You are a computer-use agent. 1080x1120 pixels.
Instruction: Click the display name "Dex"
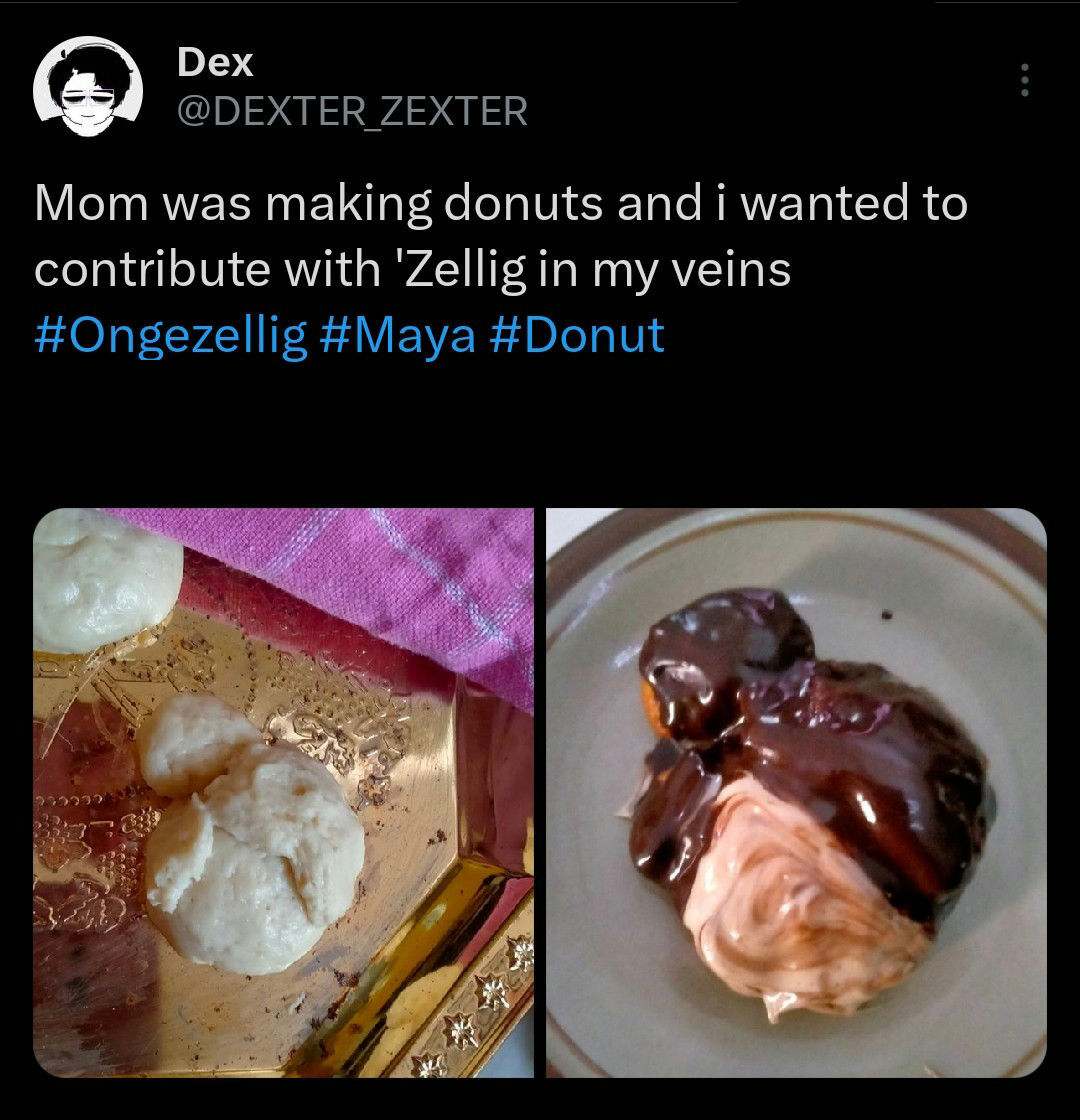[215, 63]
